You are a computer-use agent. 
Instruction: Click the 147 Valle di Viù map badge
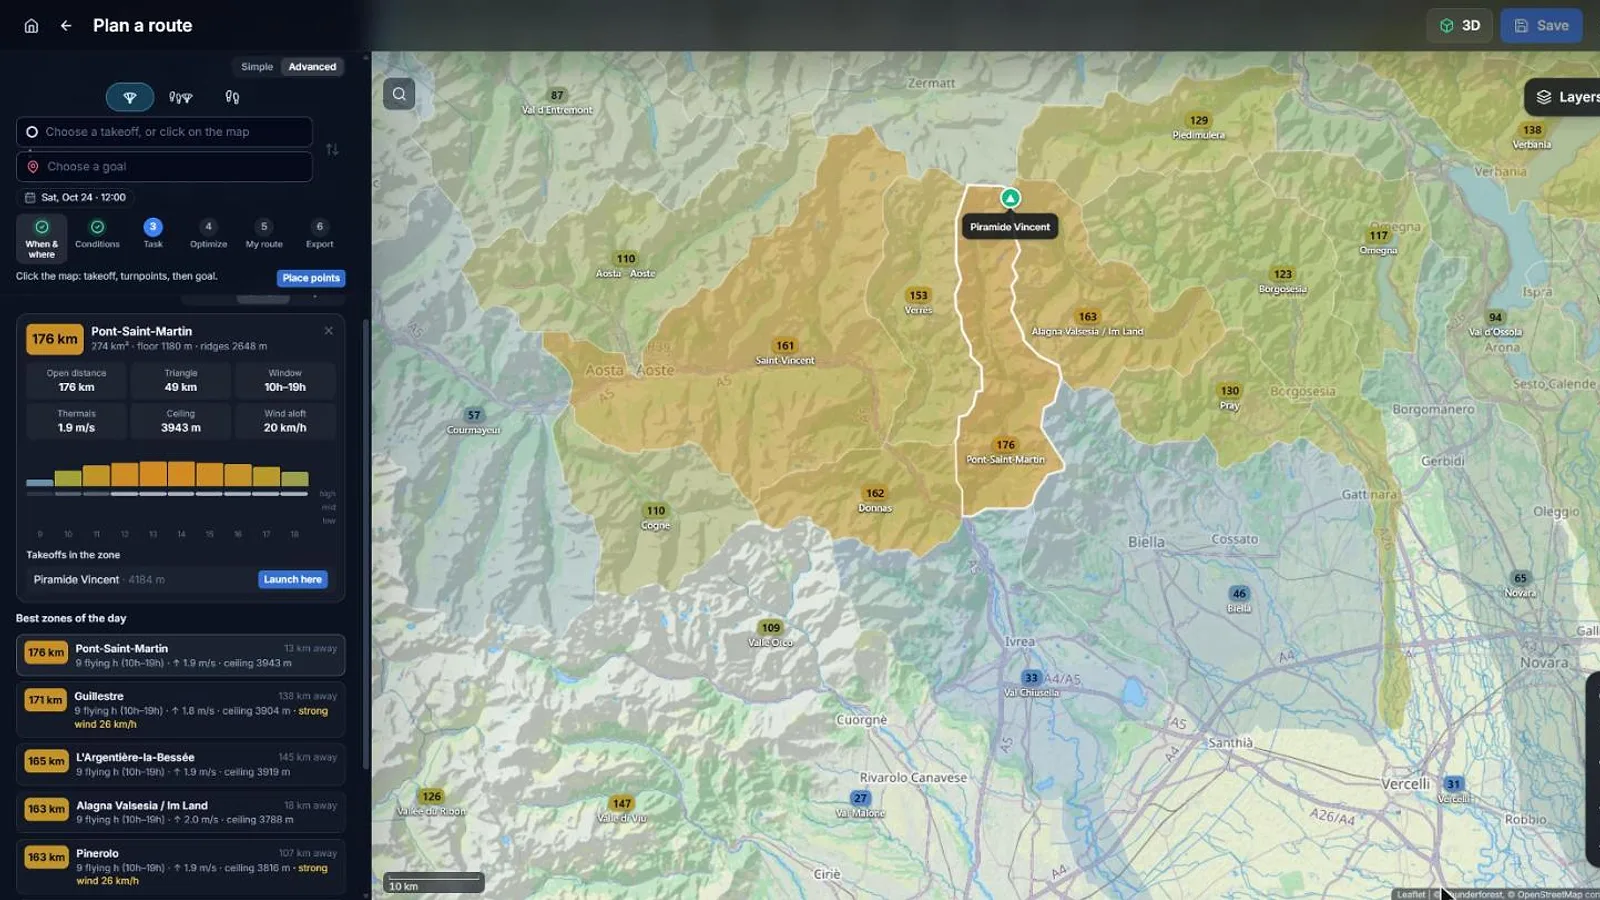coord(622,803)
